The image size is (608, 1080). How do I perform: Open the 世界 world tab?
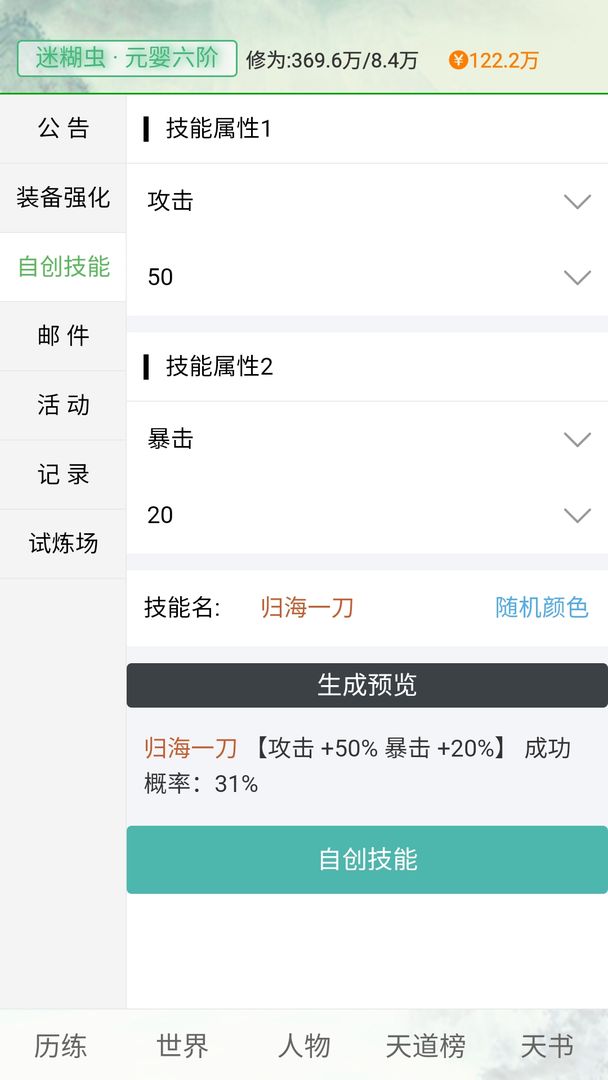click(x=181, y=1046)
